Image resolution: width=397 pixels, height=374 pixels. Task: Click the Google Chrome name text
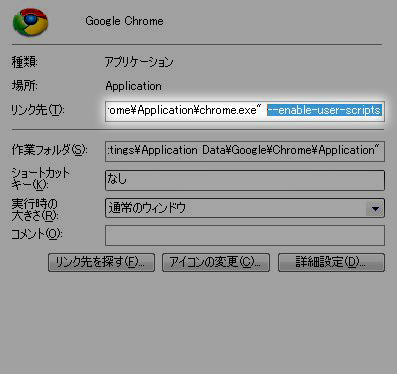(x=124, y=21)
